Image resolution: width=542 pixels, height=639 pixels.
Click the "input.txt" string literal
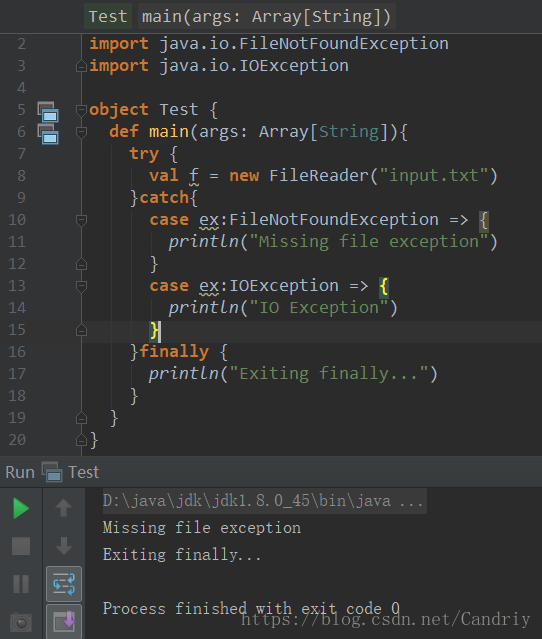(x=434, y=176)
